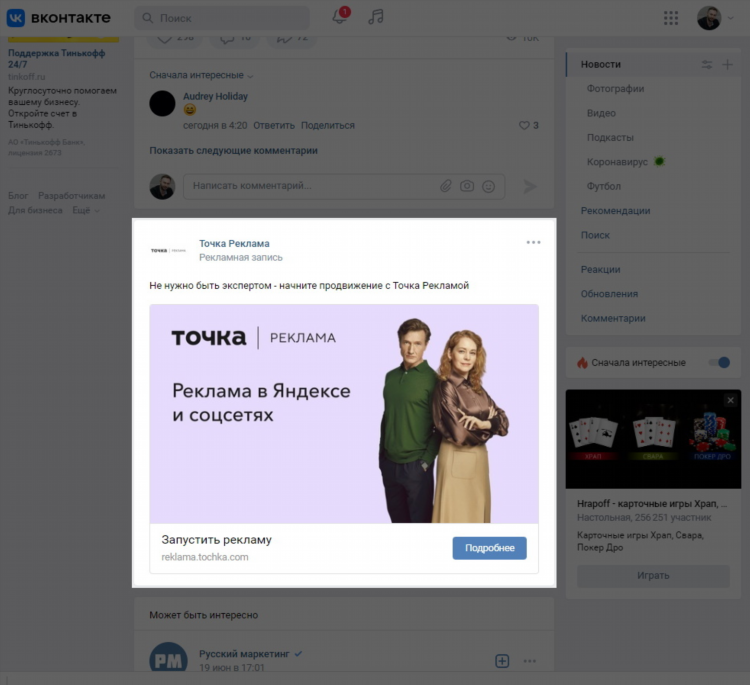Add a new feed tab plus icon
The width and height of the screenshot is (750, 685).
727,65
